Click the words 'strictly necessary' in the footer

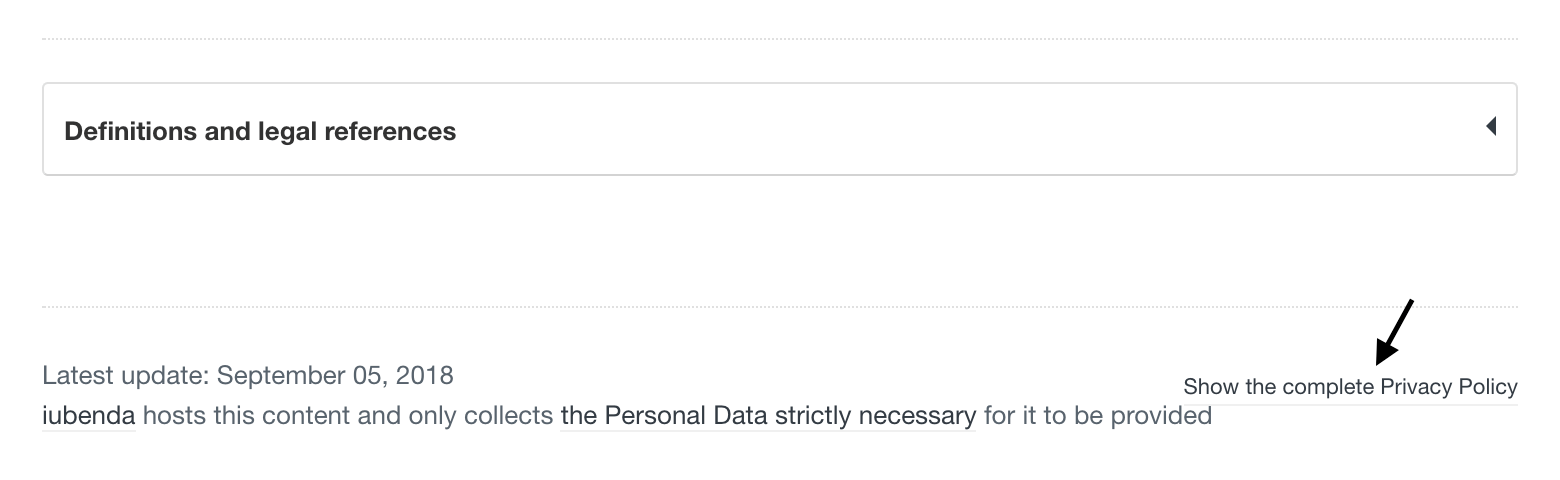coord(875,415)
